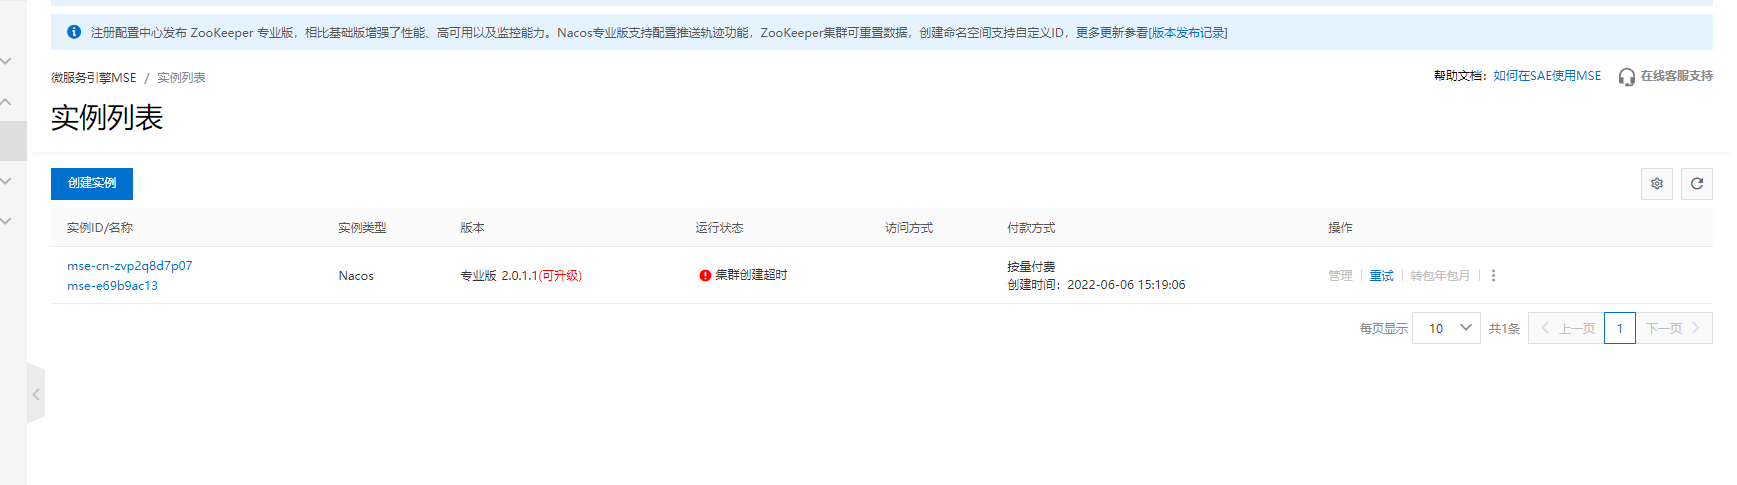Click the 按量付费 payment text
1737x485 pixels.
pyautogui.click(x=1031, y=267)
